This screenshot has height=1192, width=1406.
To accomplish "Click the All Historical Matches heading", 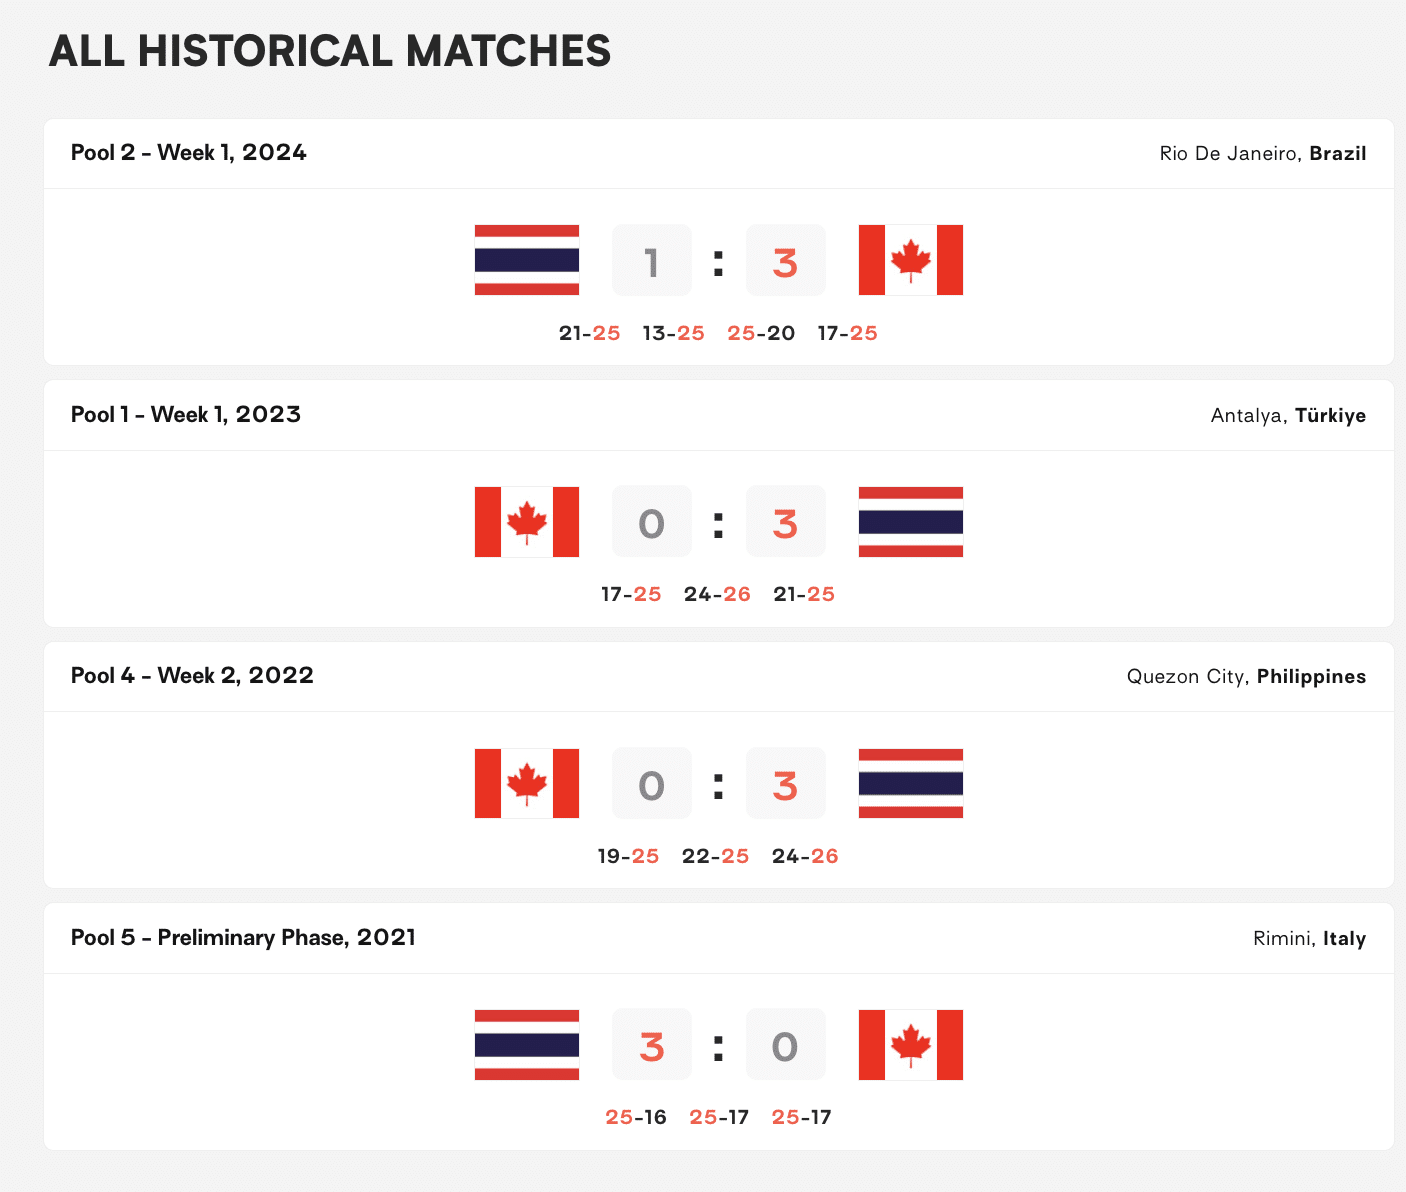I will coord(329,51).
